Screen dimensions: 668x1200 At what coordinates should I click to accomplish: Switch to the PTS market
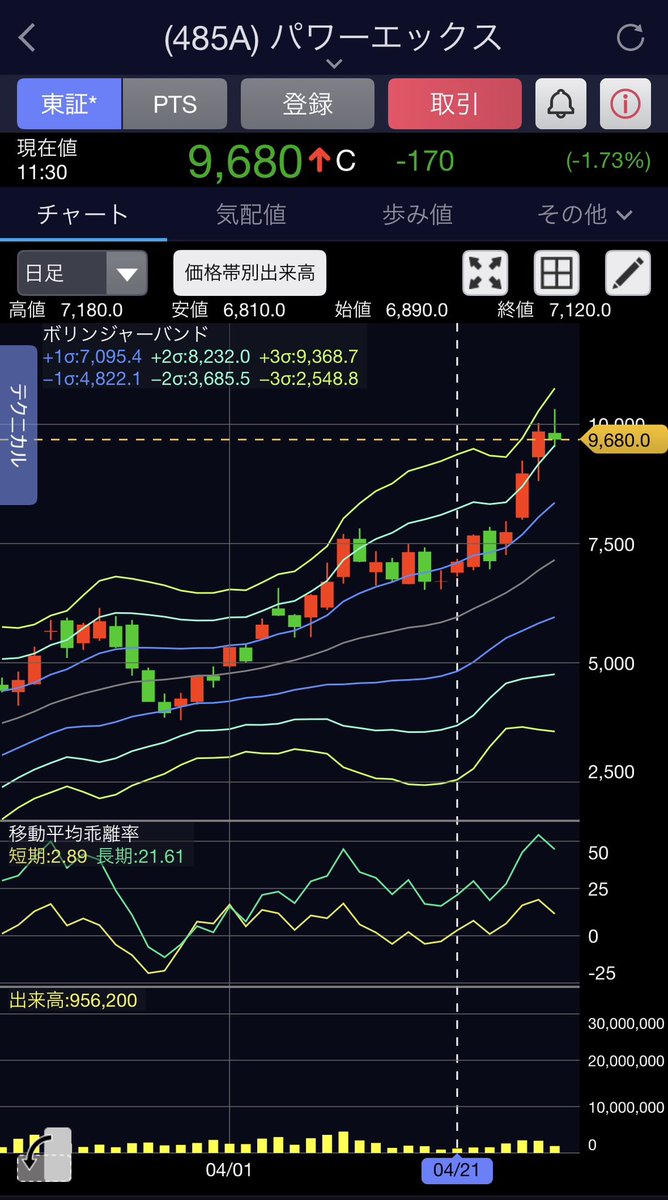coord(175,103)
